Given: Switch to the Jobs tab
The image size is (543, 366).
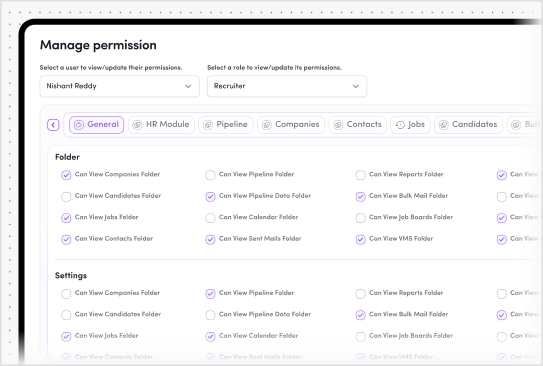Looking at the screenshot, I should (410, 125).
